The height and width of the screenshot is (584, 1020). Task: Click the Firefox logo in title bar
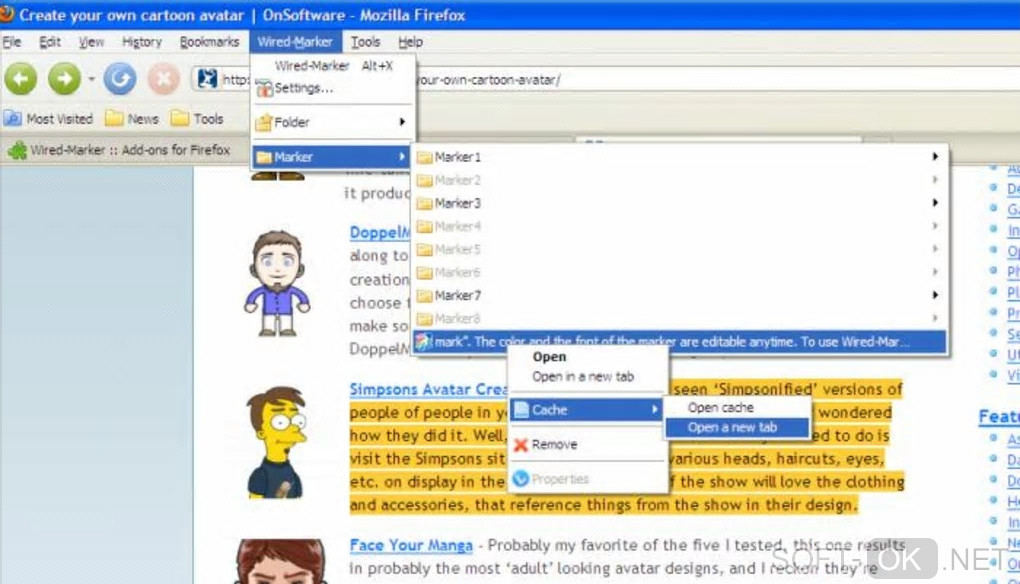click(7, 14)
